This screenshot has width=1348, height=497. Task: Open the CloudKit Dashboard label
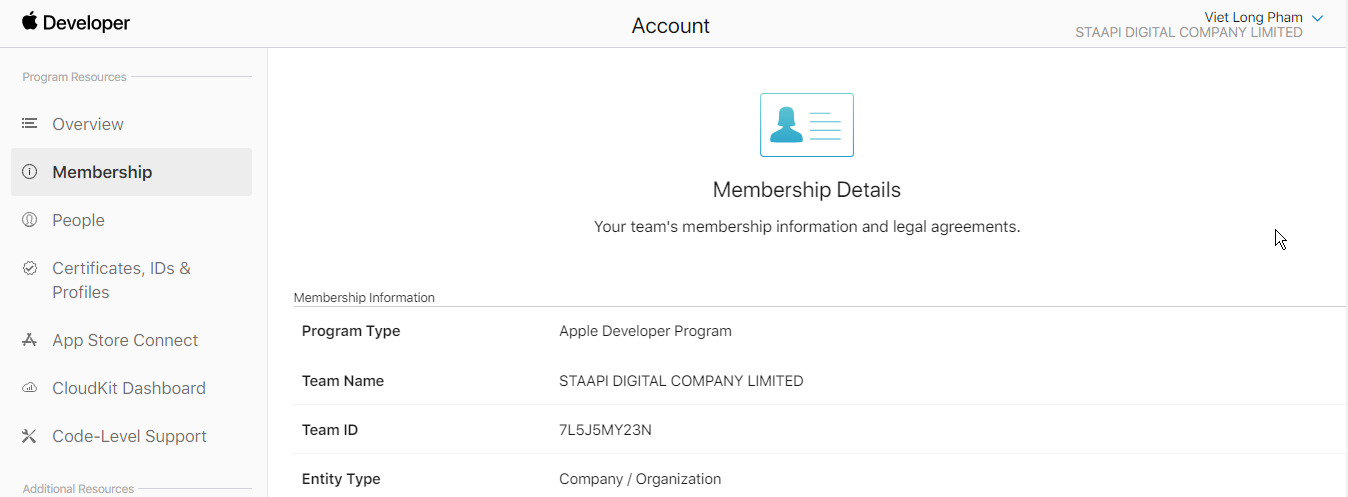(129, 388)
